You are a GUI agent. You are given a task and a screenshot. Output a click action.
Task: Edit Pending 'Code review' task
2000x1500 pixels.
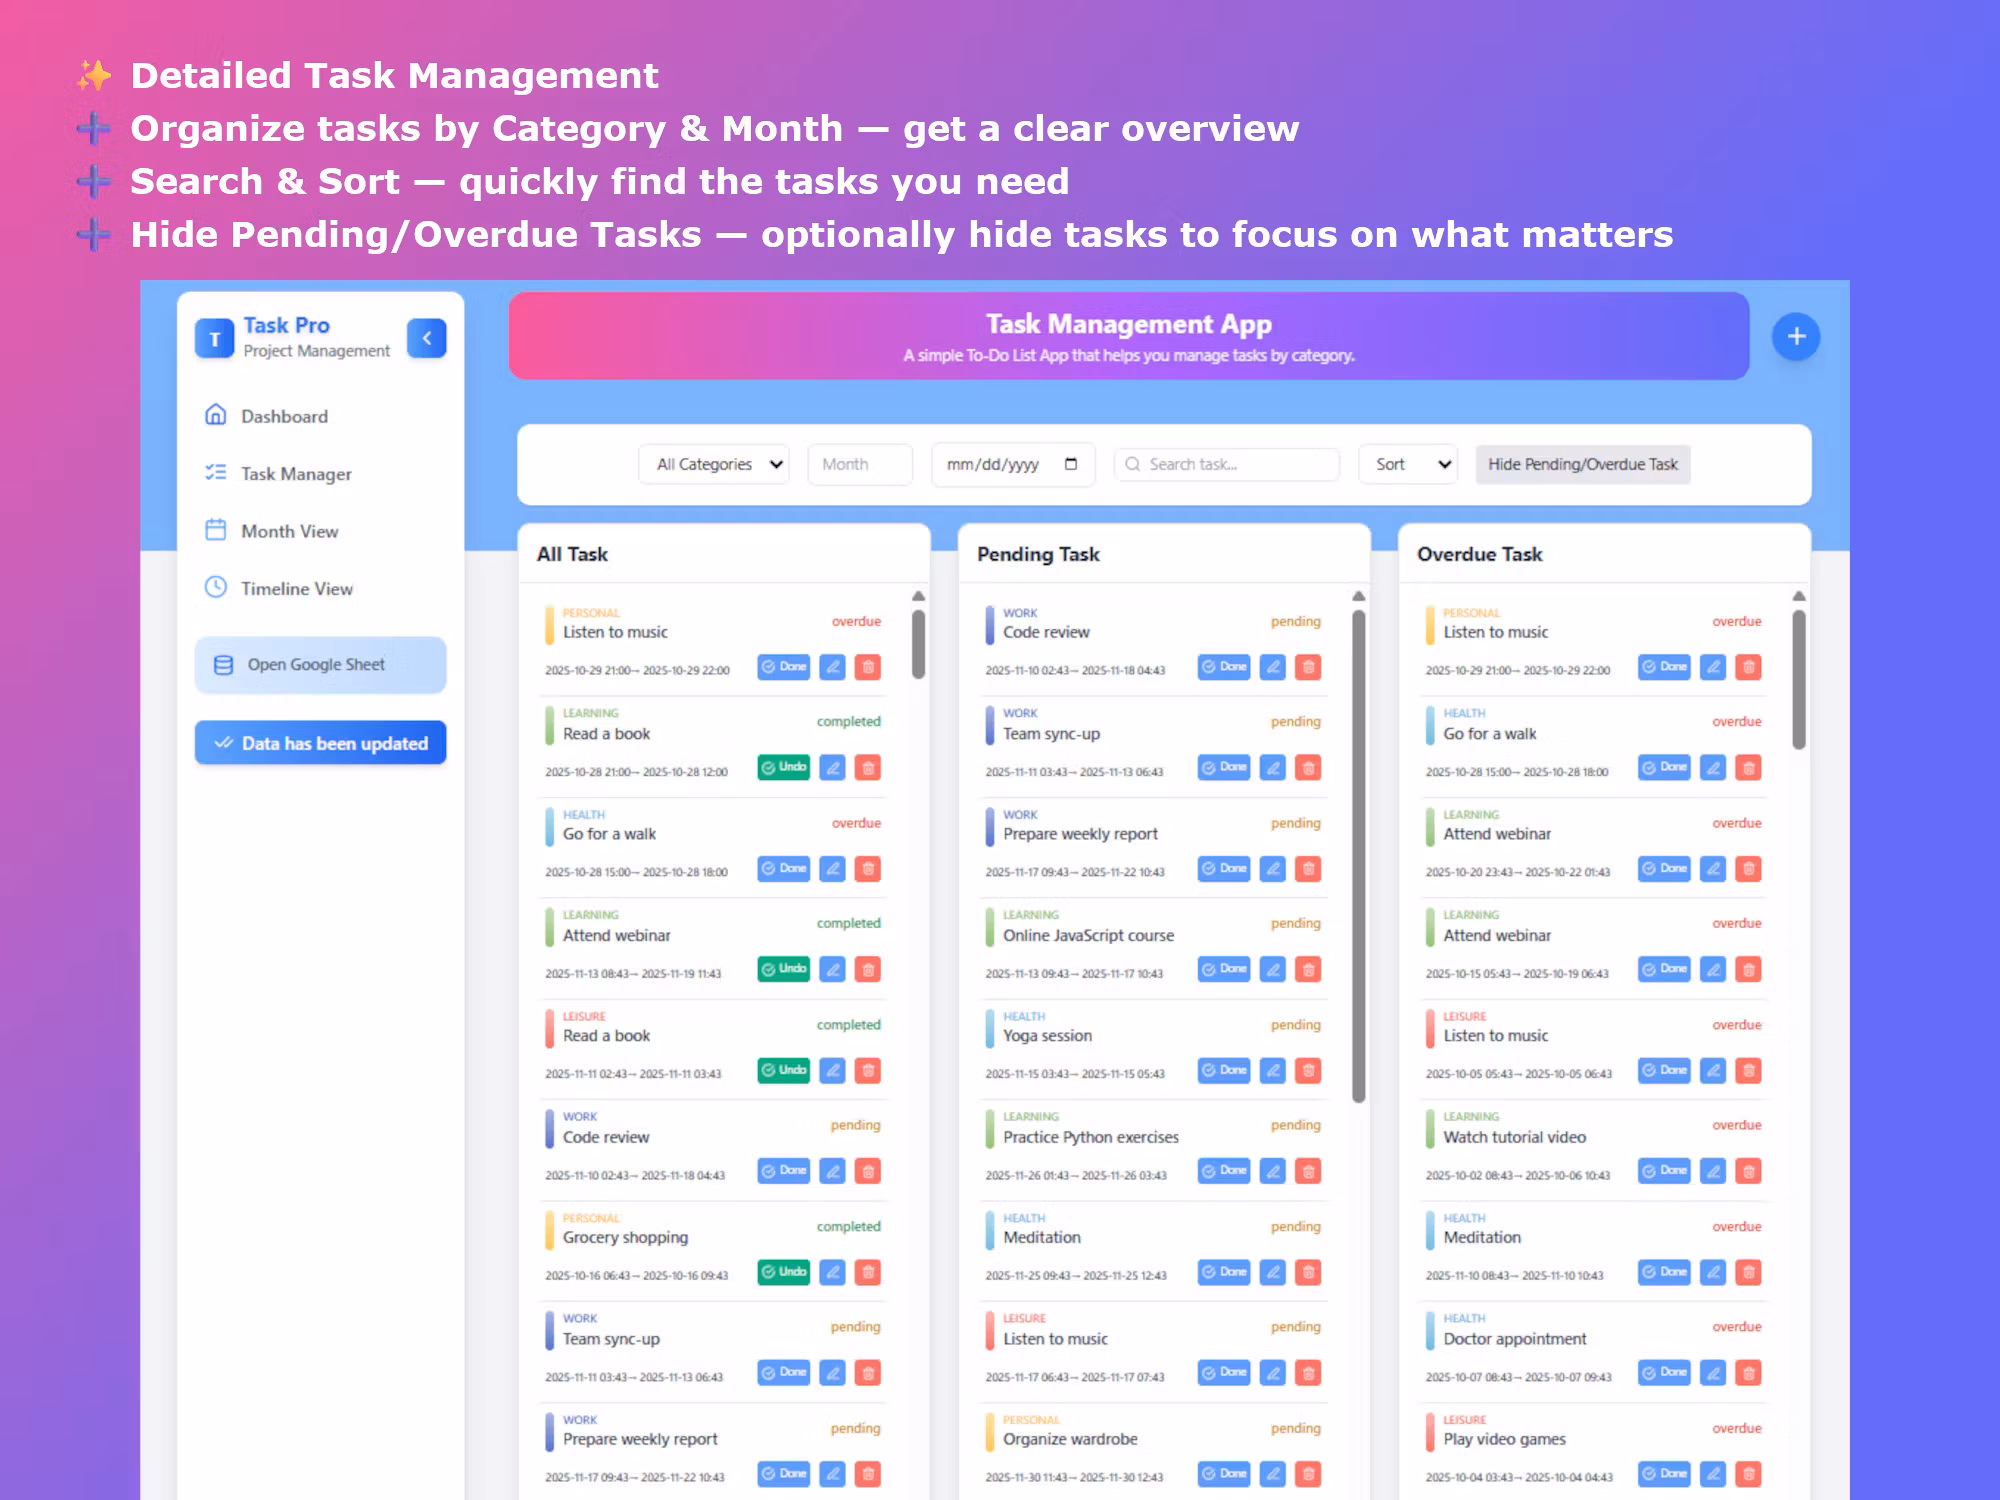[1272, 667]
